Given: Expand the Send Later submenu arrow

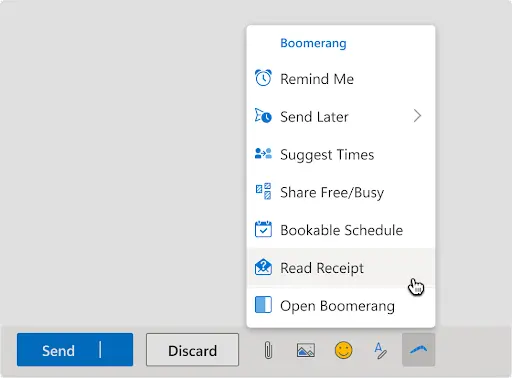Looking at the screenshot, I should click(x=417, y=116).
